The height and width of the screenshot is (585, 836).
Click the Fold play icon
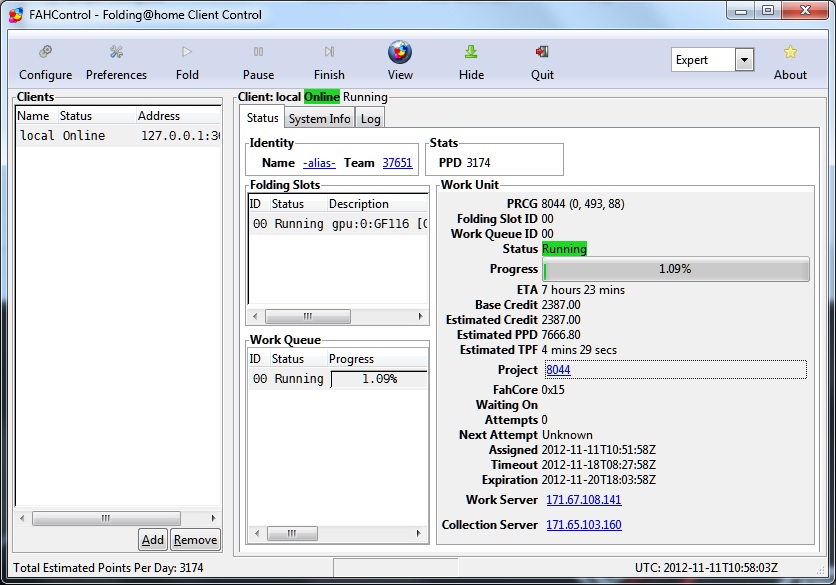[x=187, y=52]
